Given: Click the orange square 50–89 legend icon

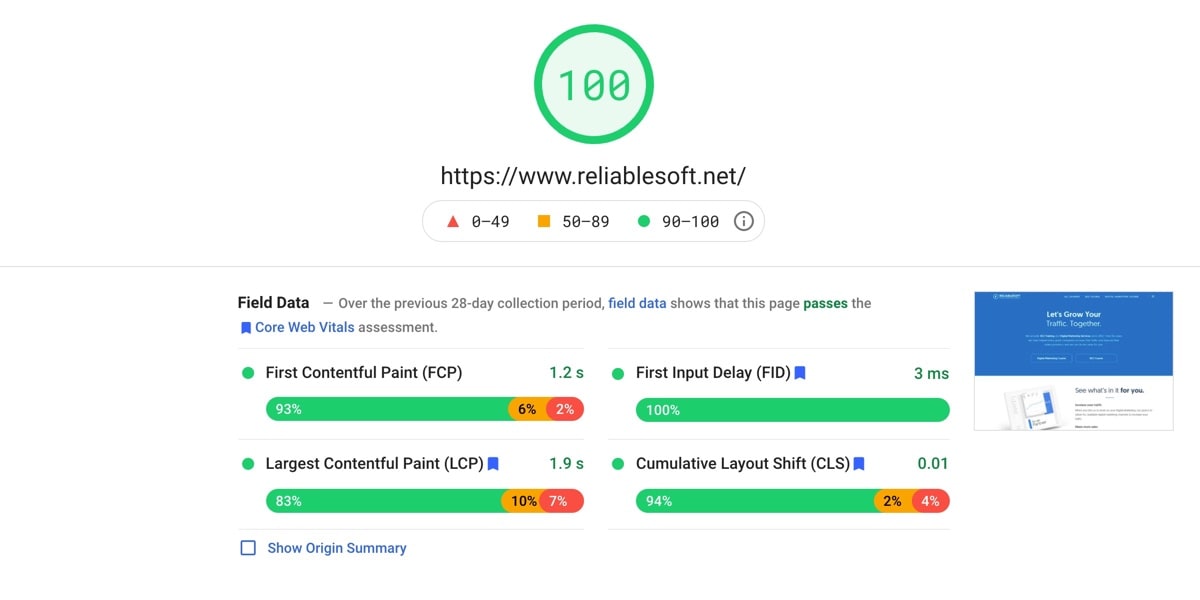Looking at the screenshot, I should pyautogui.click(x=544, y=222).
